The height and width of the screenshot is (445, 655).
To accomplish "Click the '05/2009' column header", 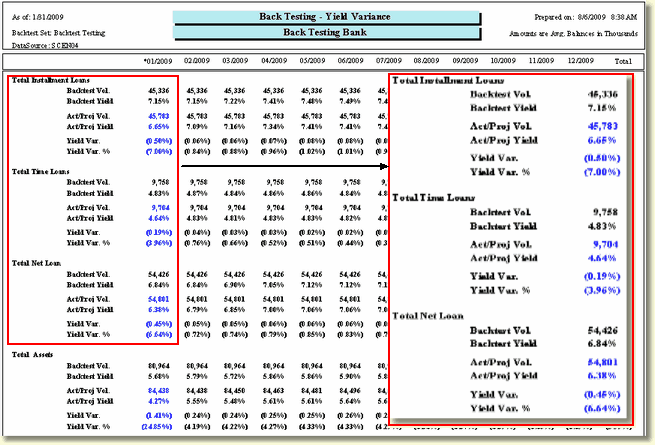I will click(312, 61).
